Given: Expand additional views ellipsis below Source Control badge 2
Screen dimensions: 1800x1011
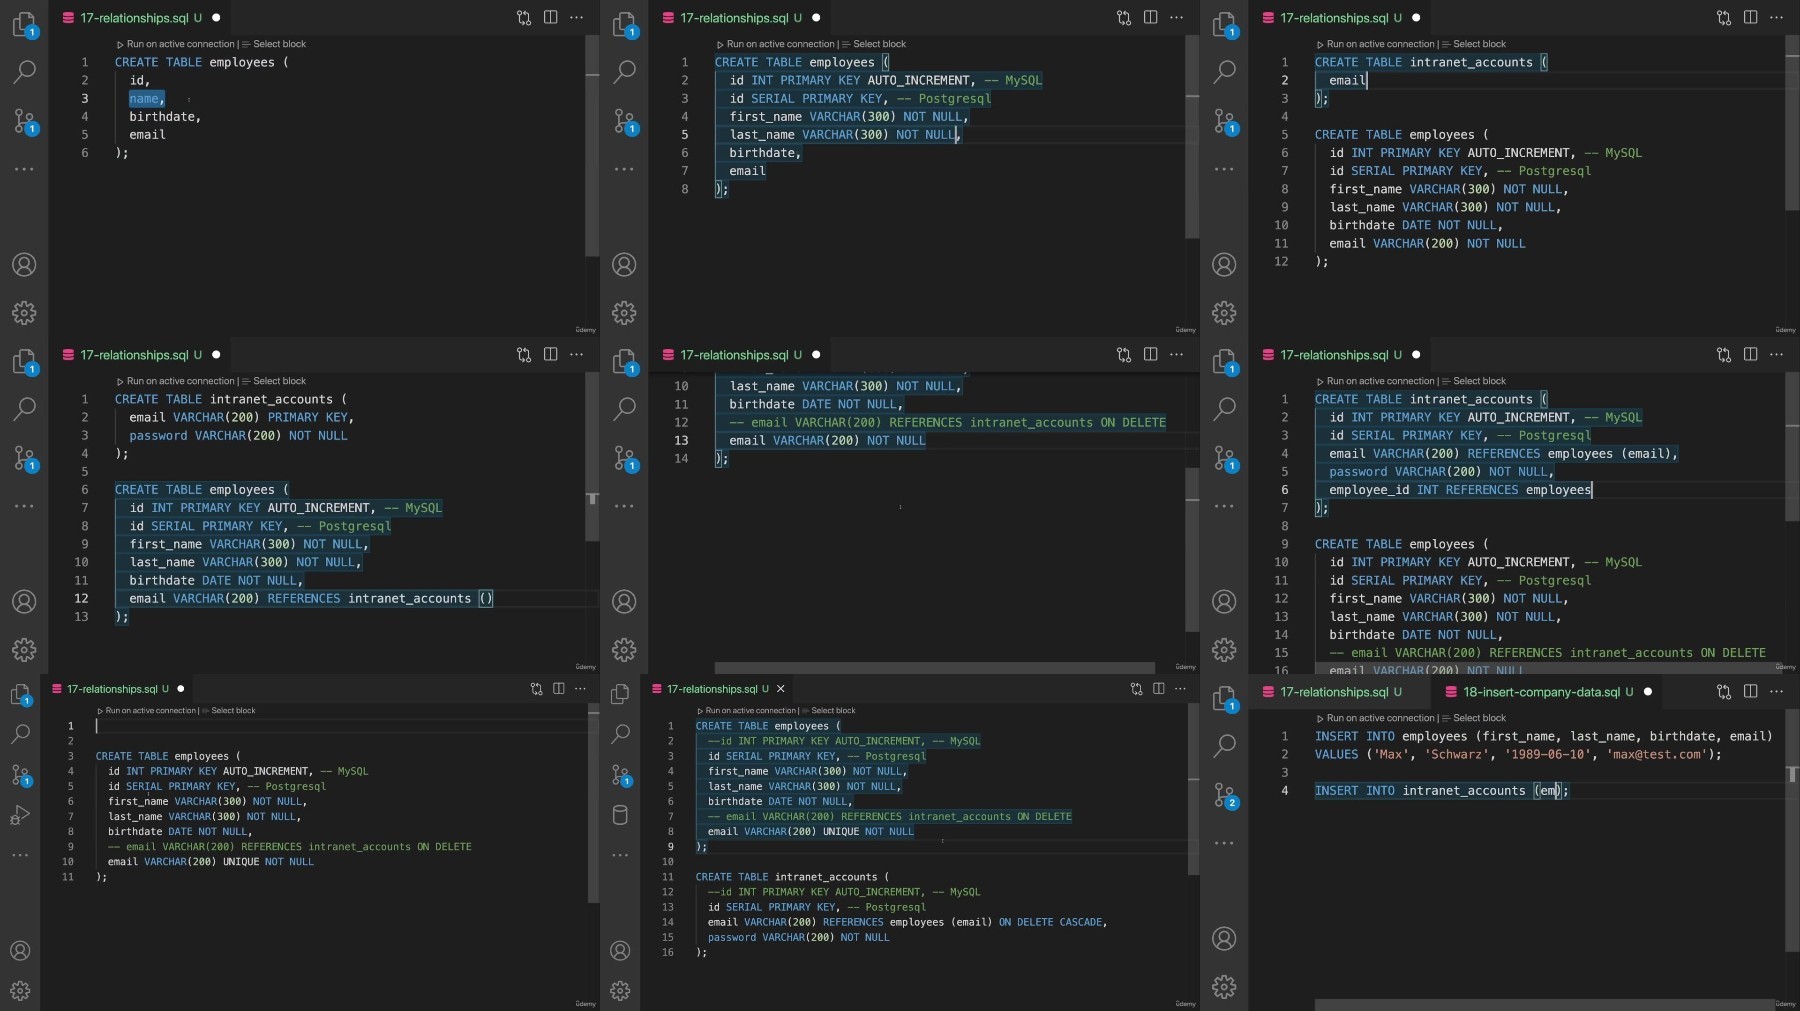Looking at the screenshot, I should tap(1224, 843).
